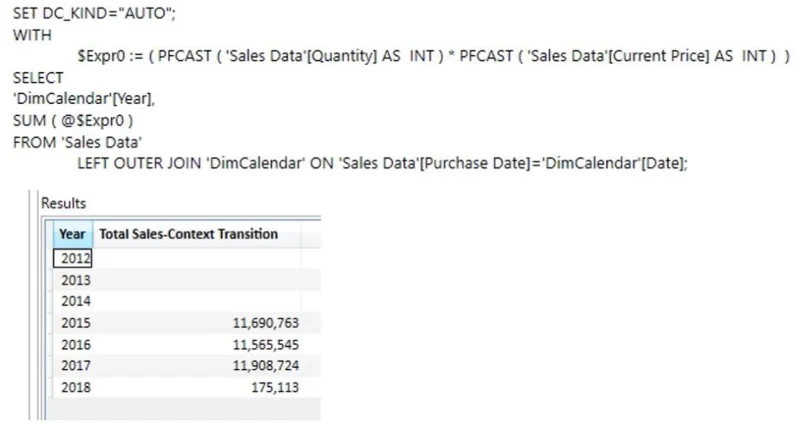
Task: Select the 2014 year cell
Action: (73, 301)
